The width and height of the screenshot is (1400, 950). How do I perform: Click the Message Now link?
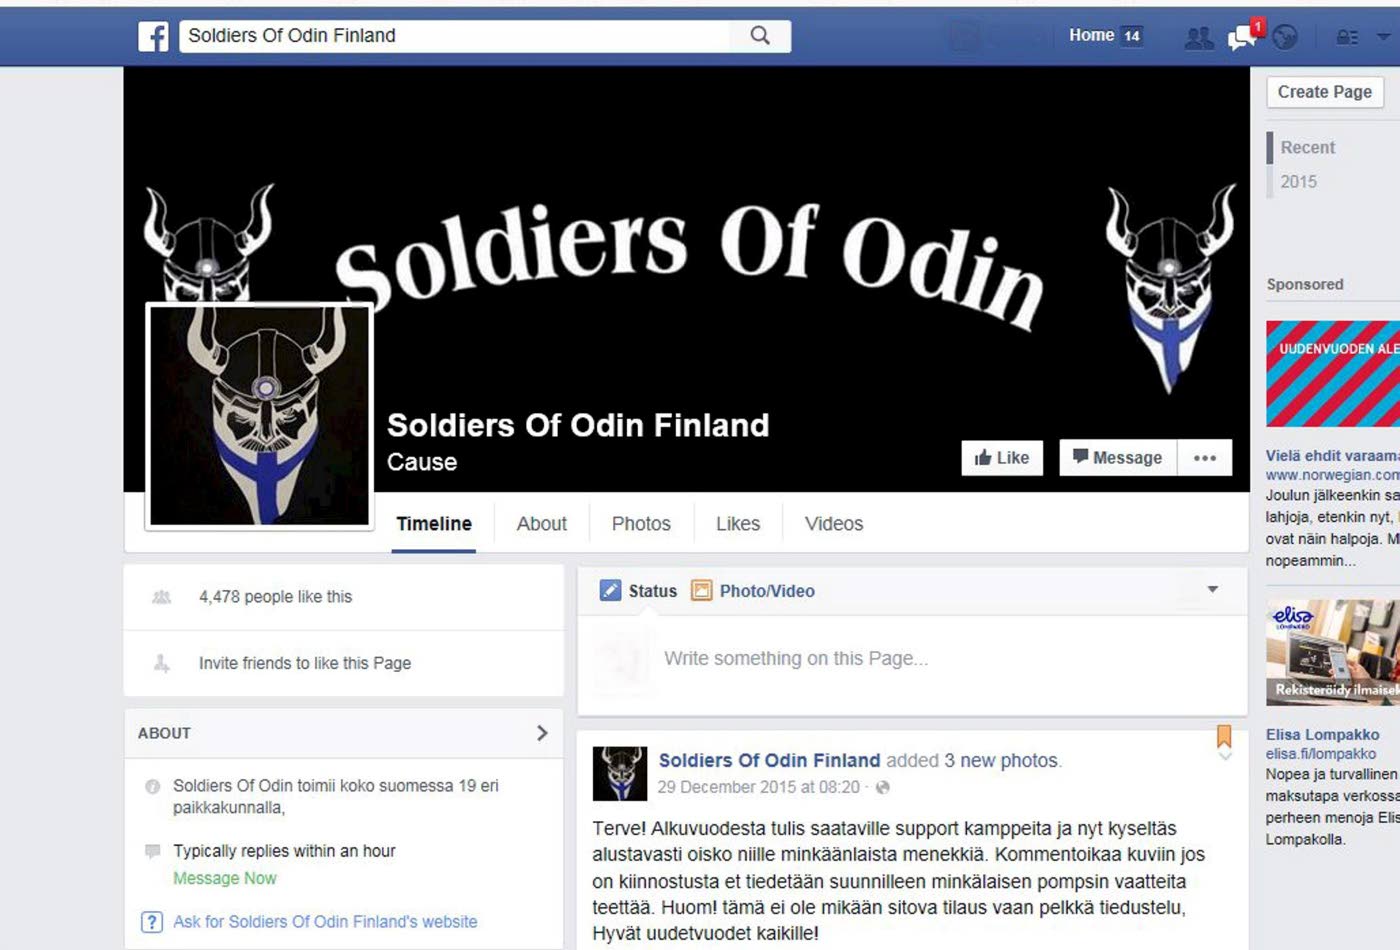pyautogui.click(x=225, y=878)
